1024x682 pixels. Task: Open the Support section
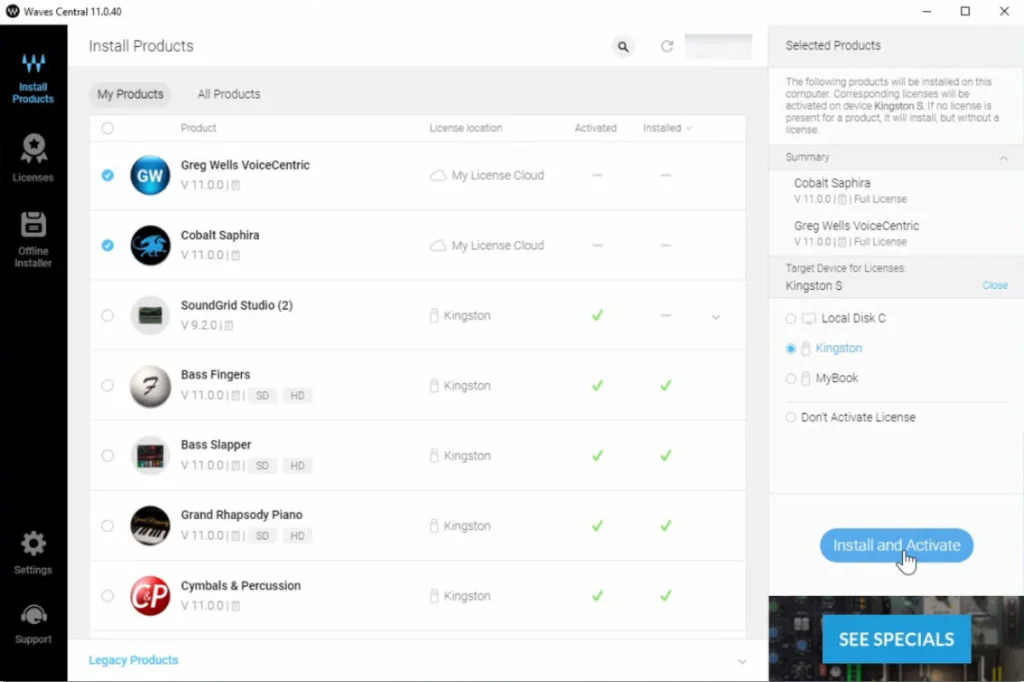[33, 625]
